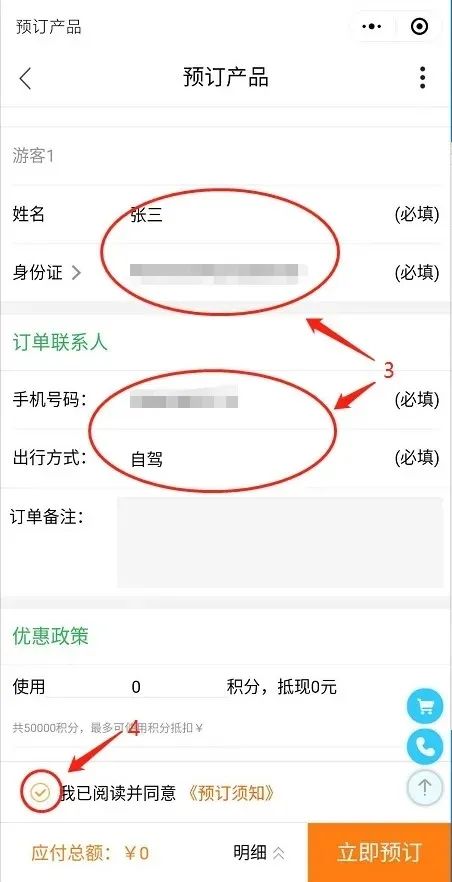Screen dimensions: 452x882
Task: Open the vertical three-dot options menu
Action: coord(422,78)
